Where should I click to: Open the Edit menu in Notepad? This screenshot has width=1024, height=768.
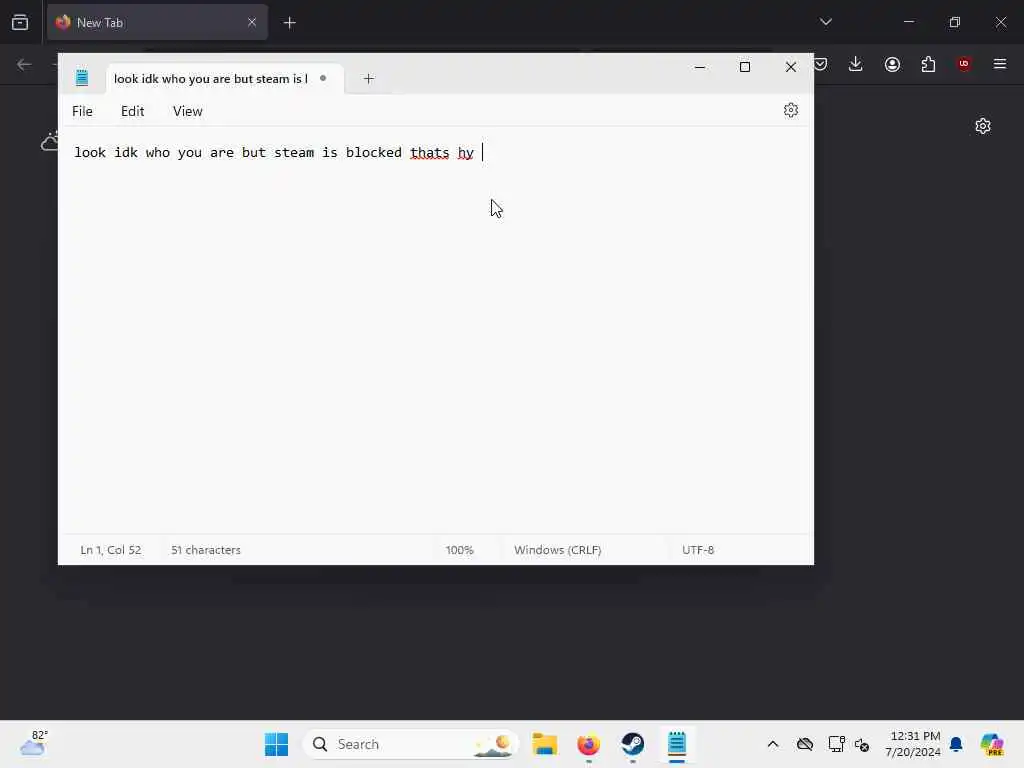click(x=133, y=111)
